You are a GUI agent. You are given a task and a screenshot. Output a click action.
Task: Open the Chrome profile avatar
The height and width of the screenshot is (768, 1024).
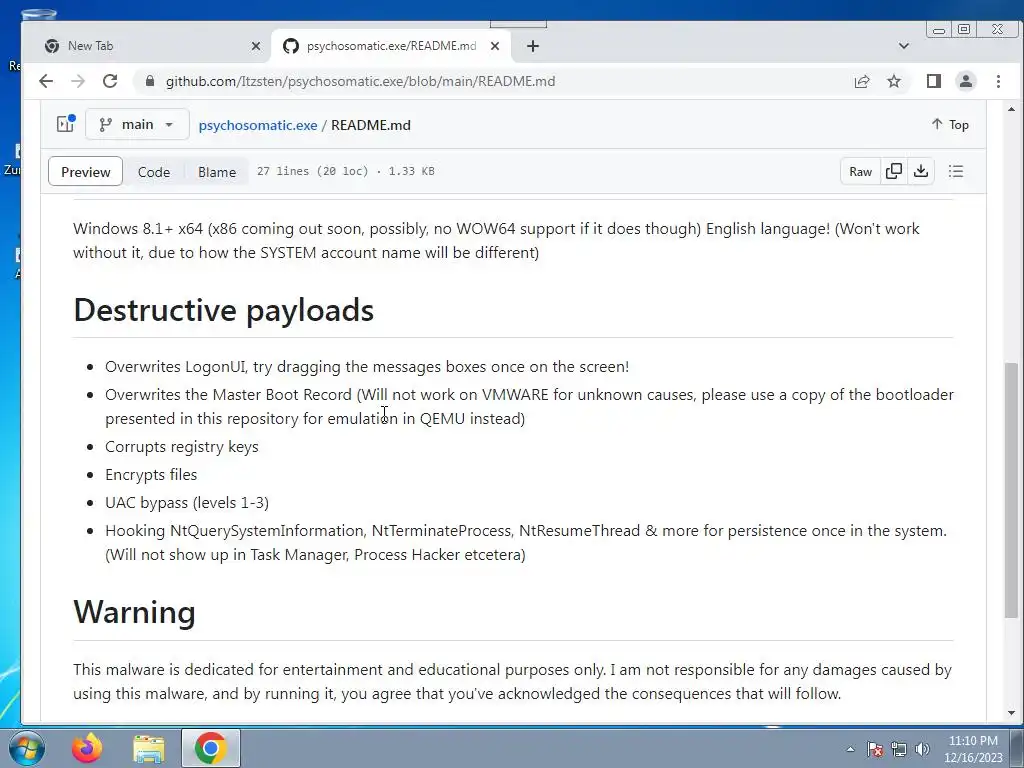tap(965, 81)
